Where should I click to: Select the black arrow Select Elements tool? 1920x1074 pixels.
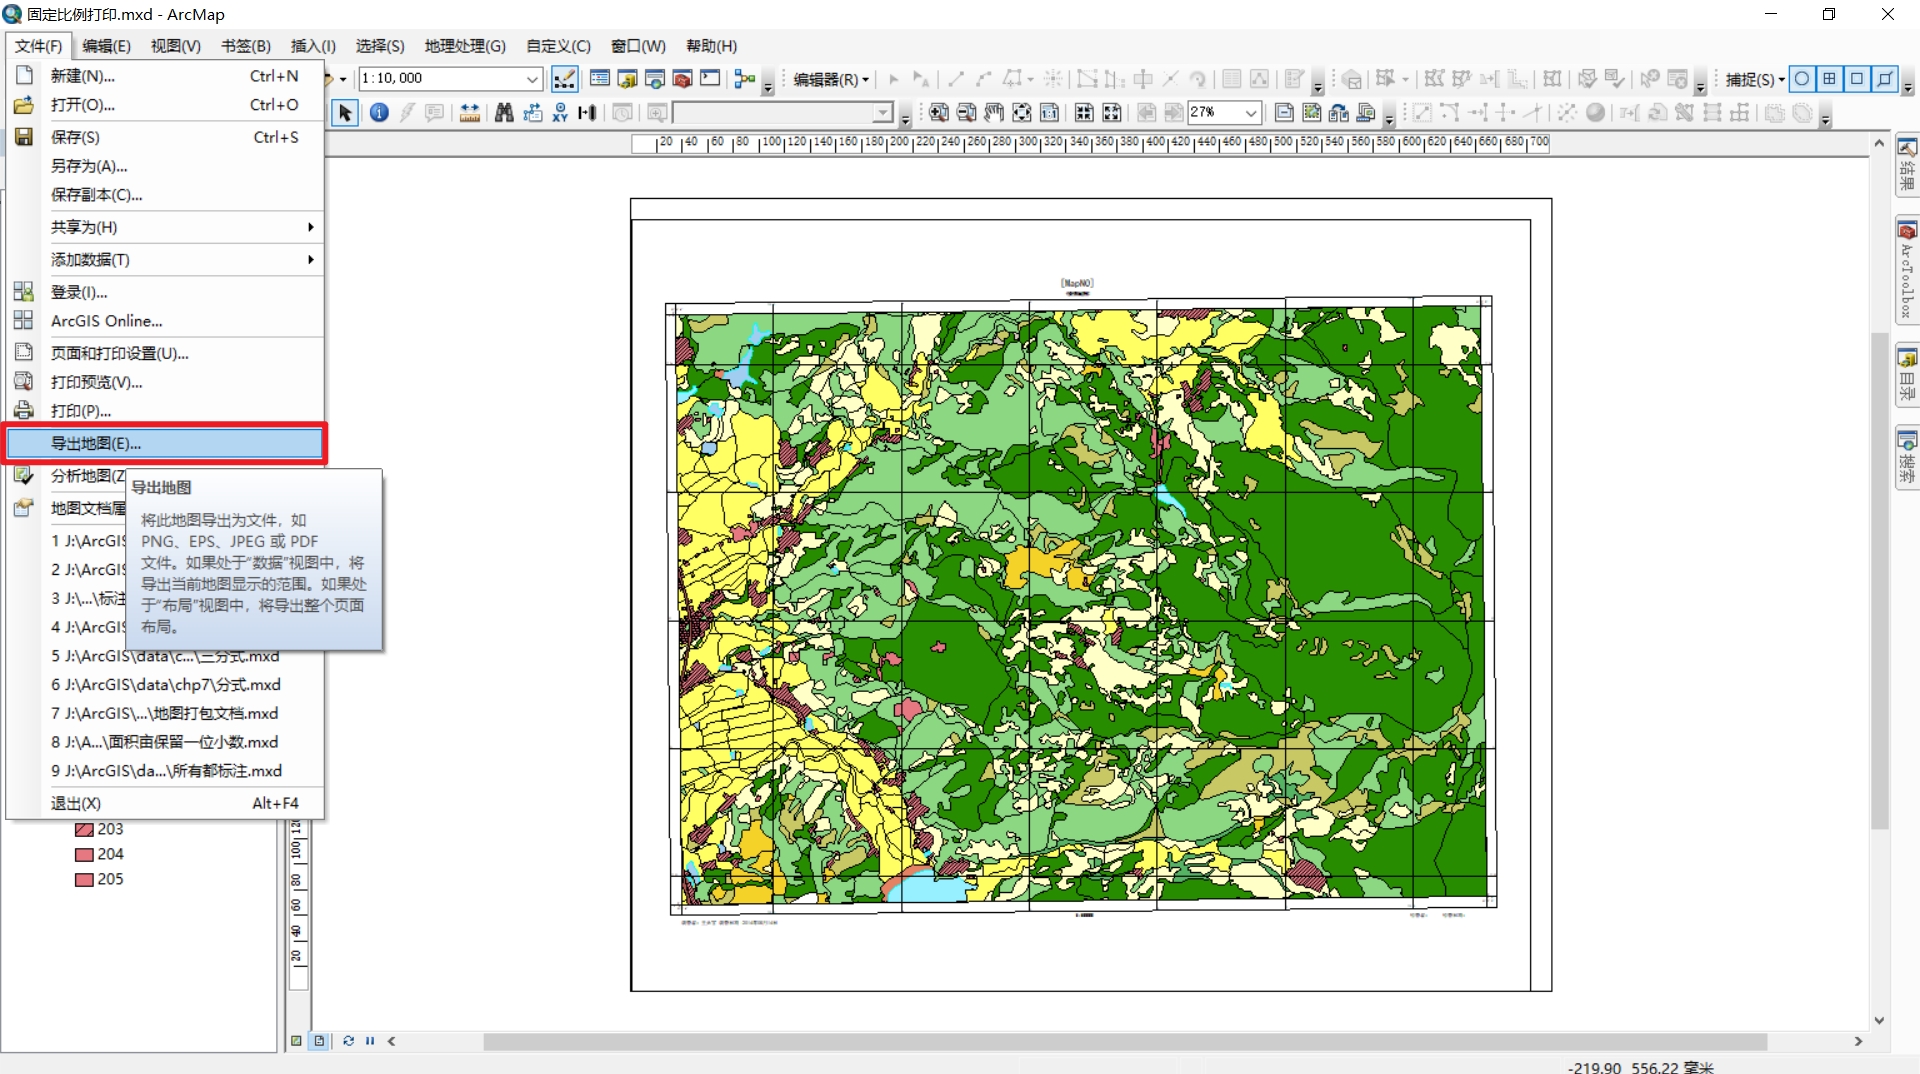pyautogui.click(x=345, y=113)
